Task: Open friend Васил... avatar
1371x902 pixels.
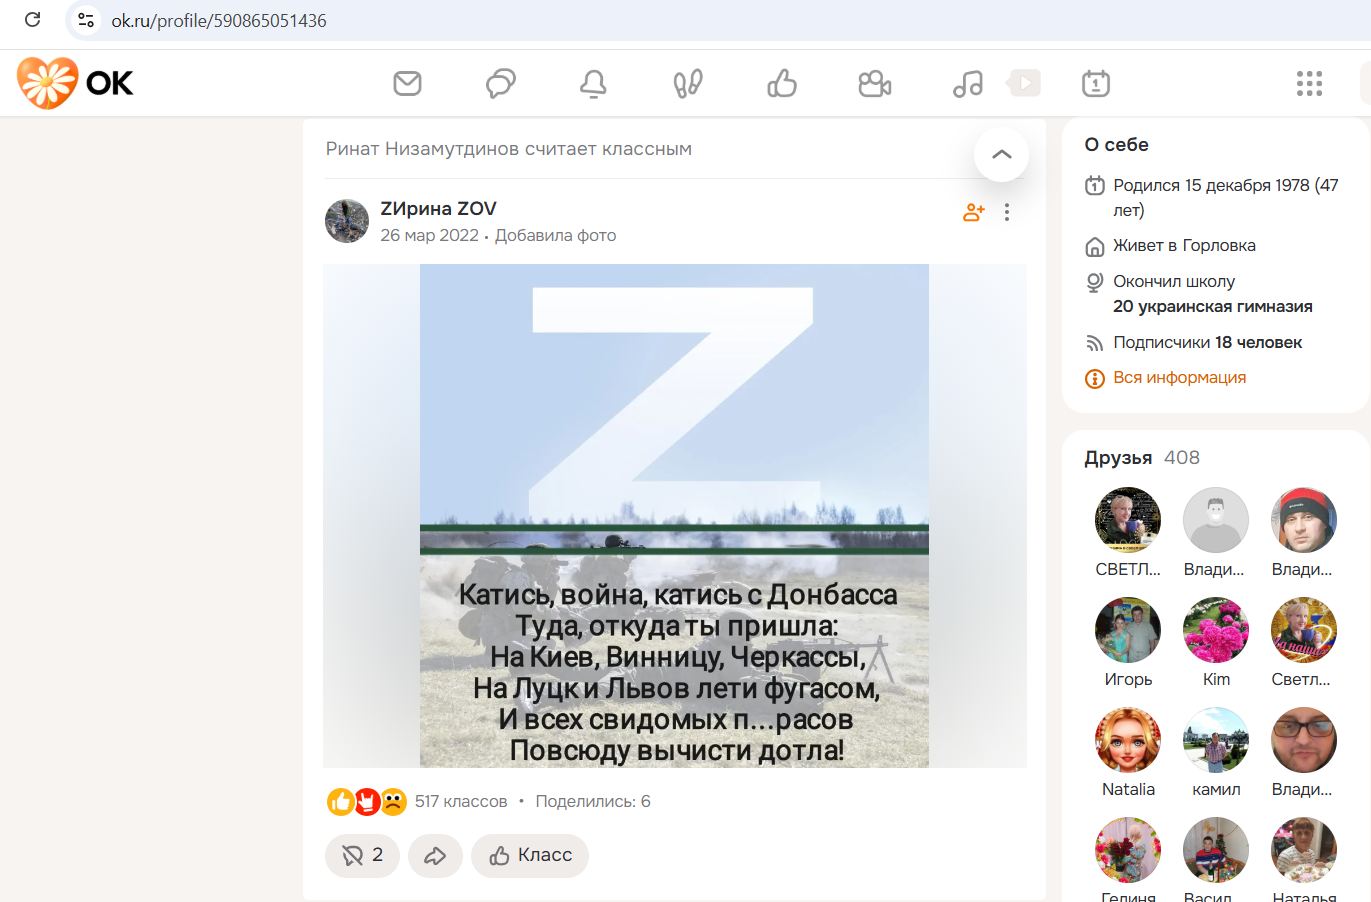Action: coord(1216,850)
